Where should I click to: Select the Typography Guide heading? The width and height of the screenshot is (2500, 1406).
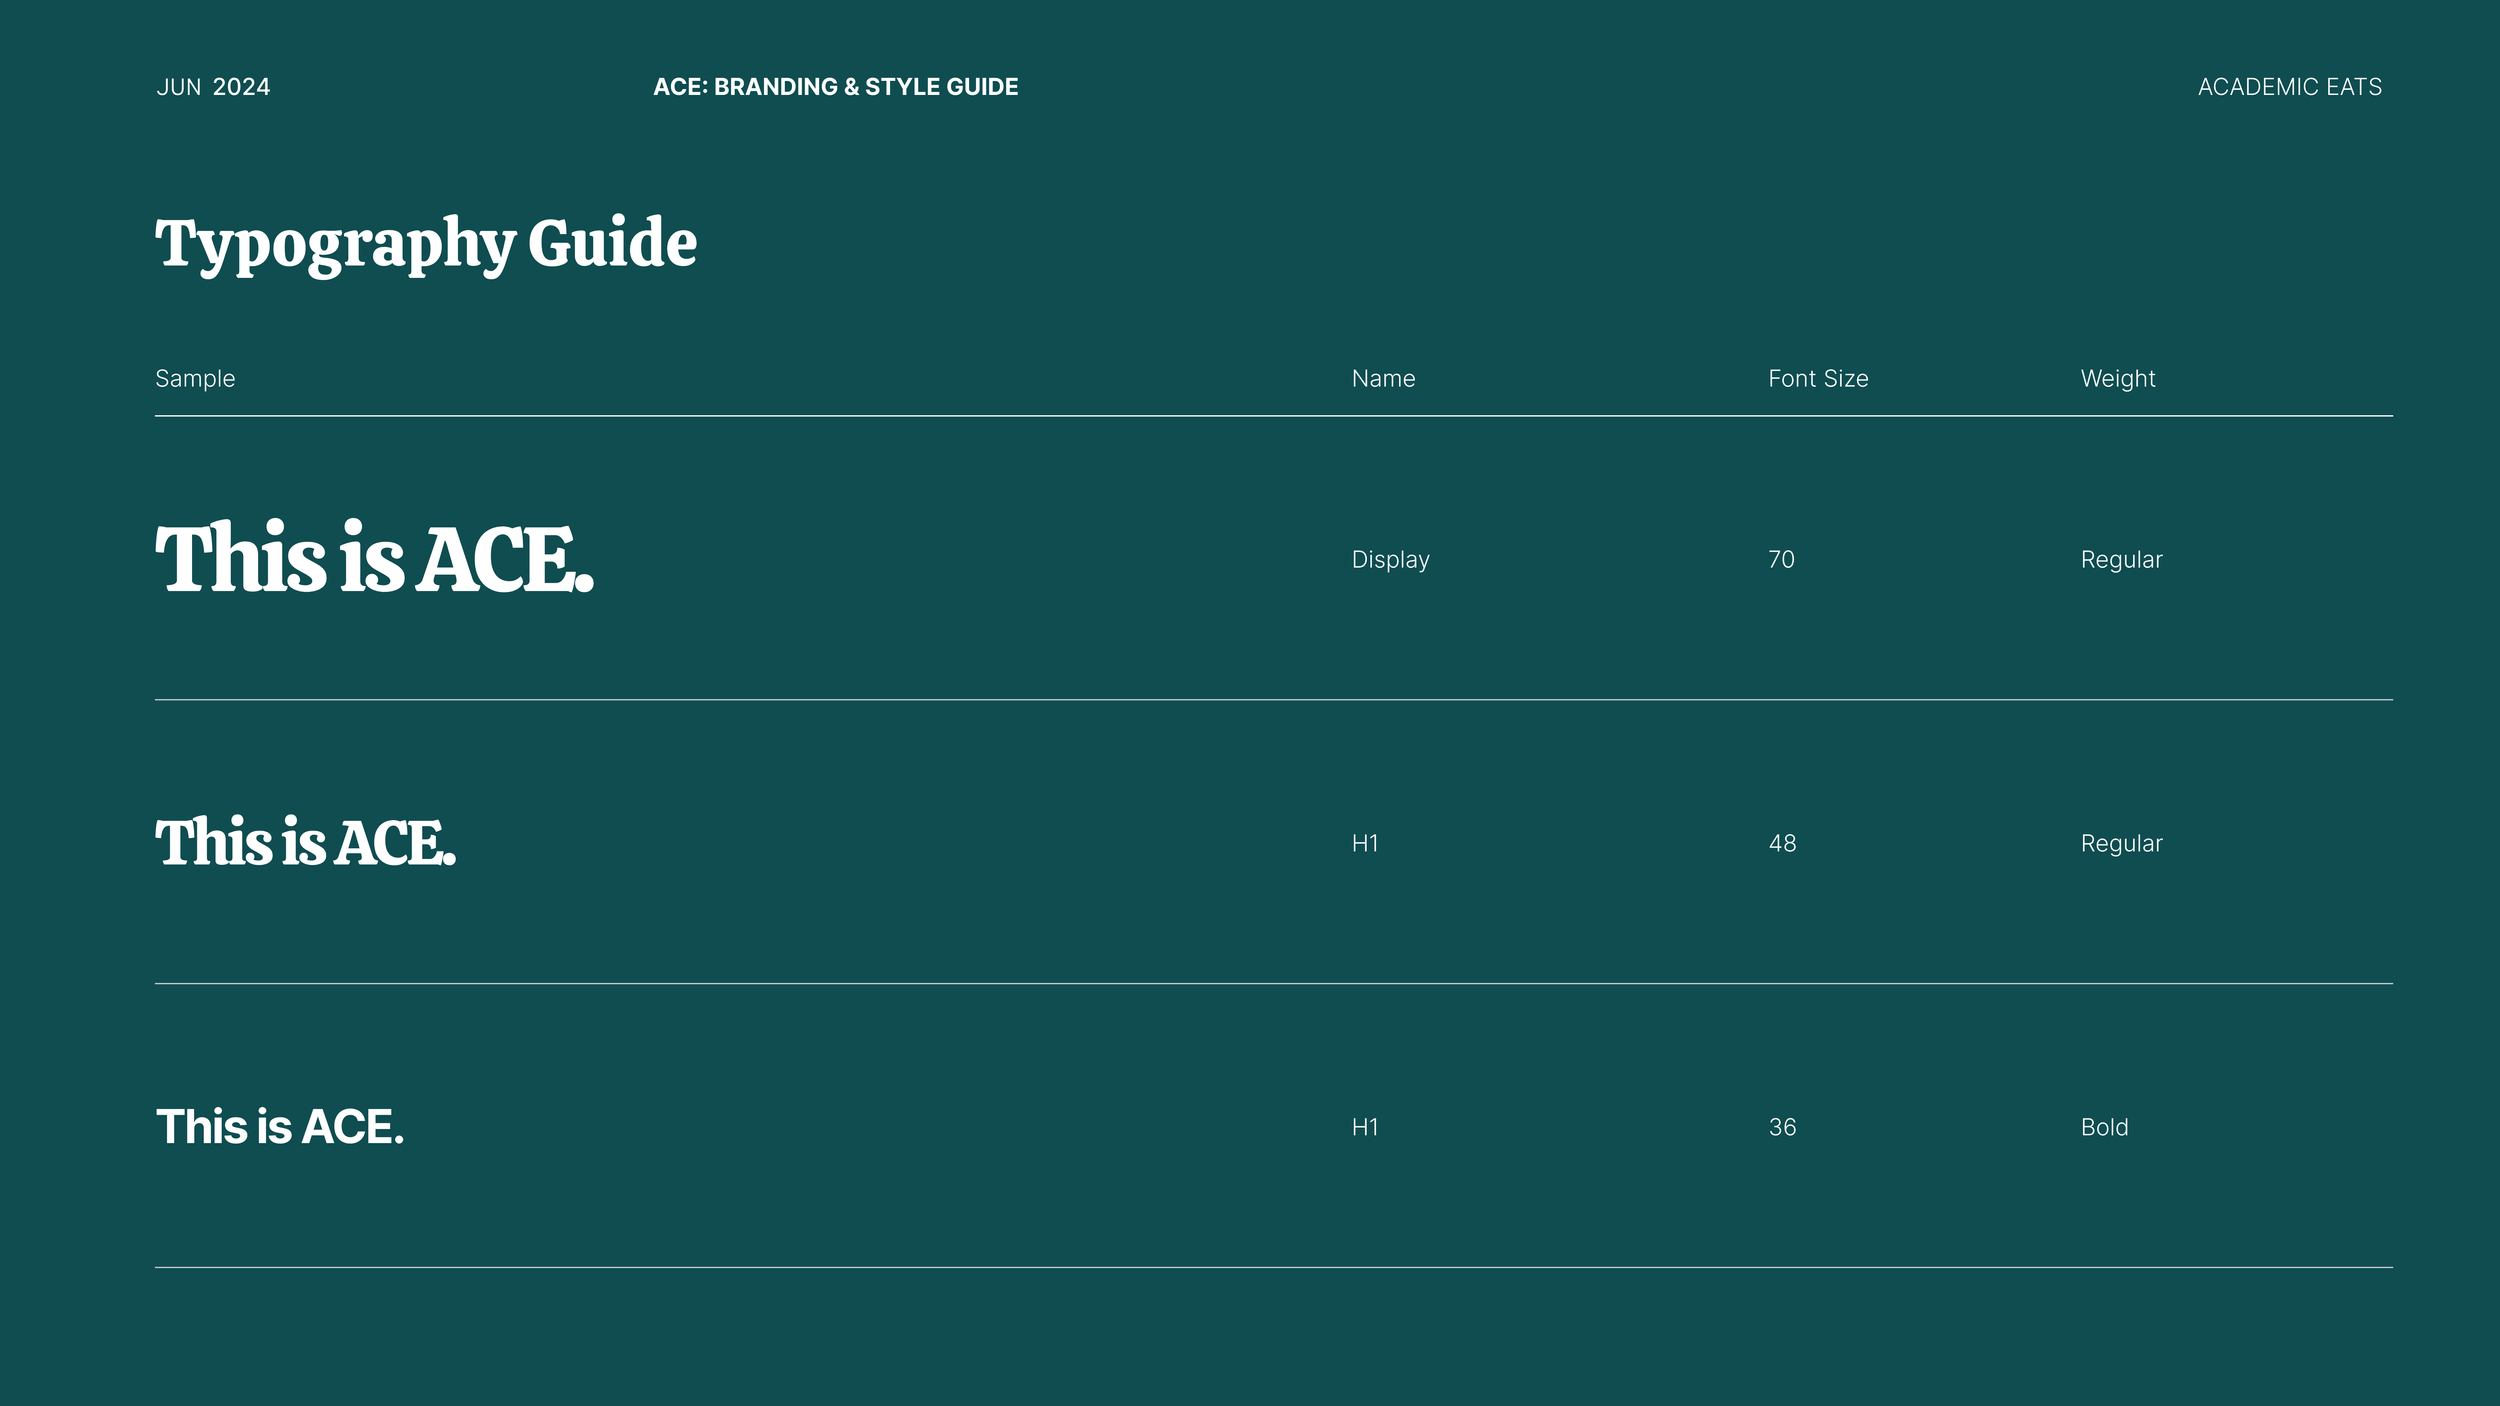pyautogui.click(x=426, y=243)
